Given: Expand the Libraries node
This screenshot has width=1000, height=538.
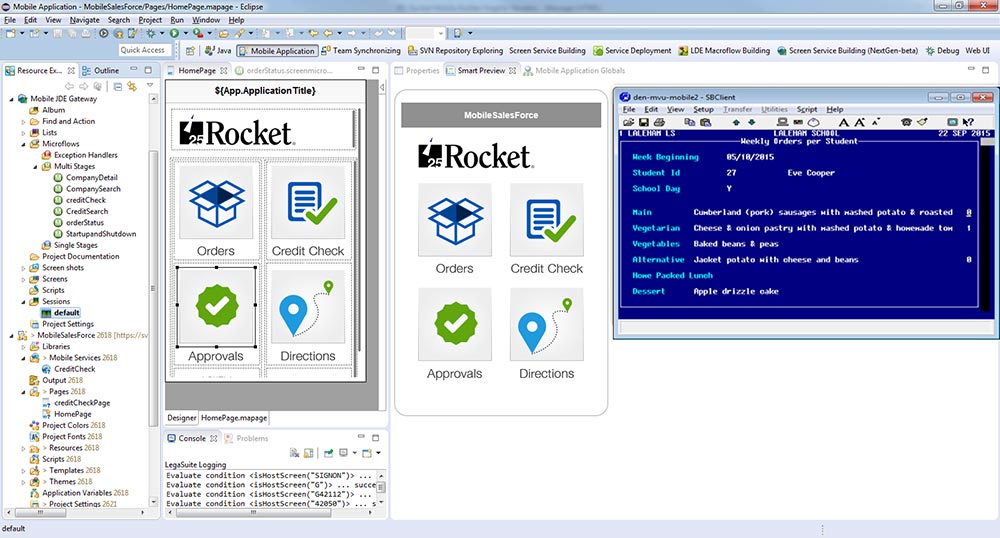Looking at the screenshot, I should point(24,347).
